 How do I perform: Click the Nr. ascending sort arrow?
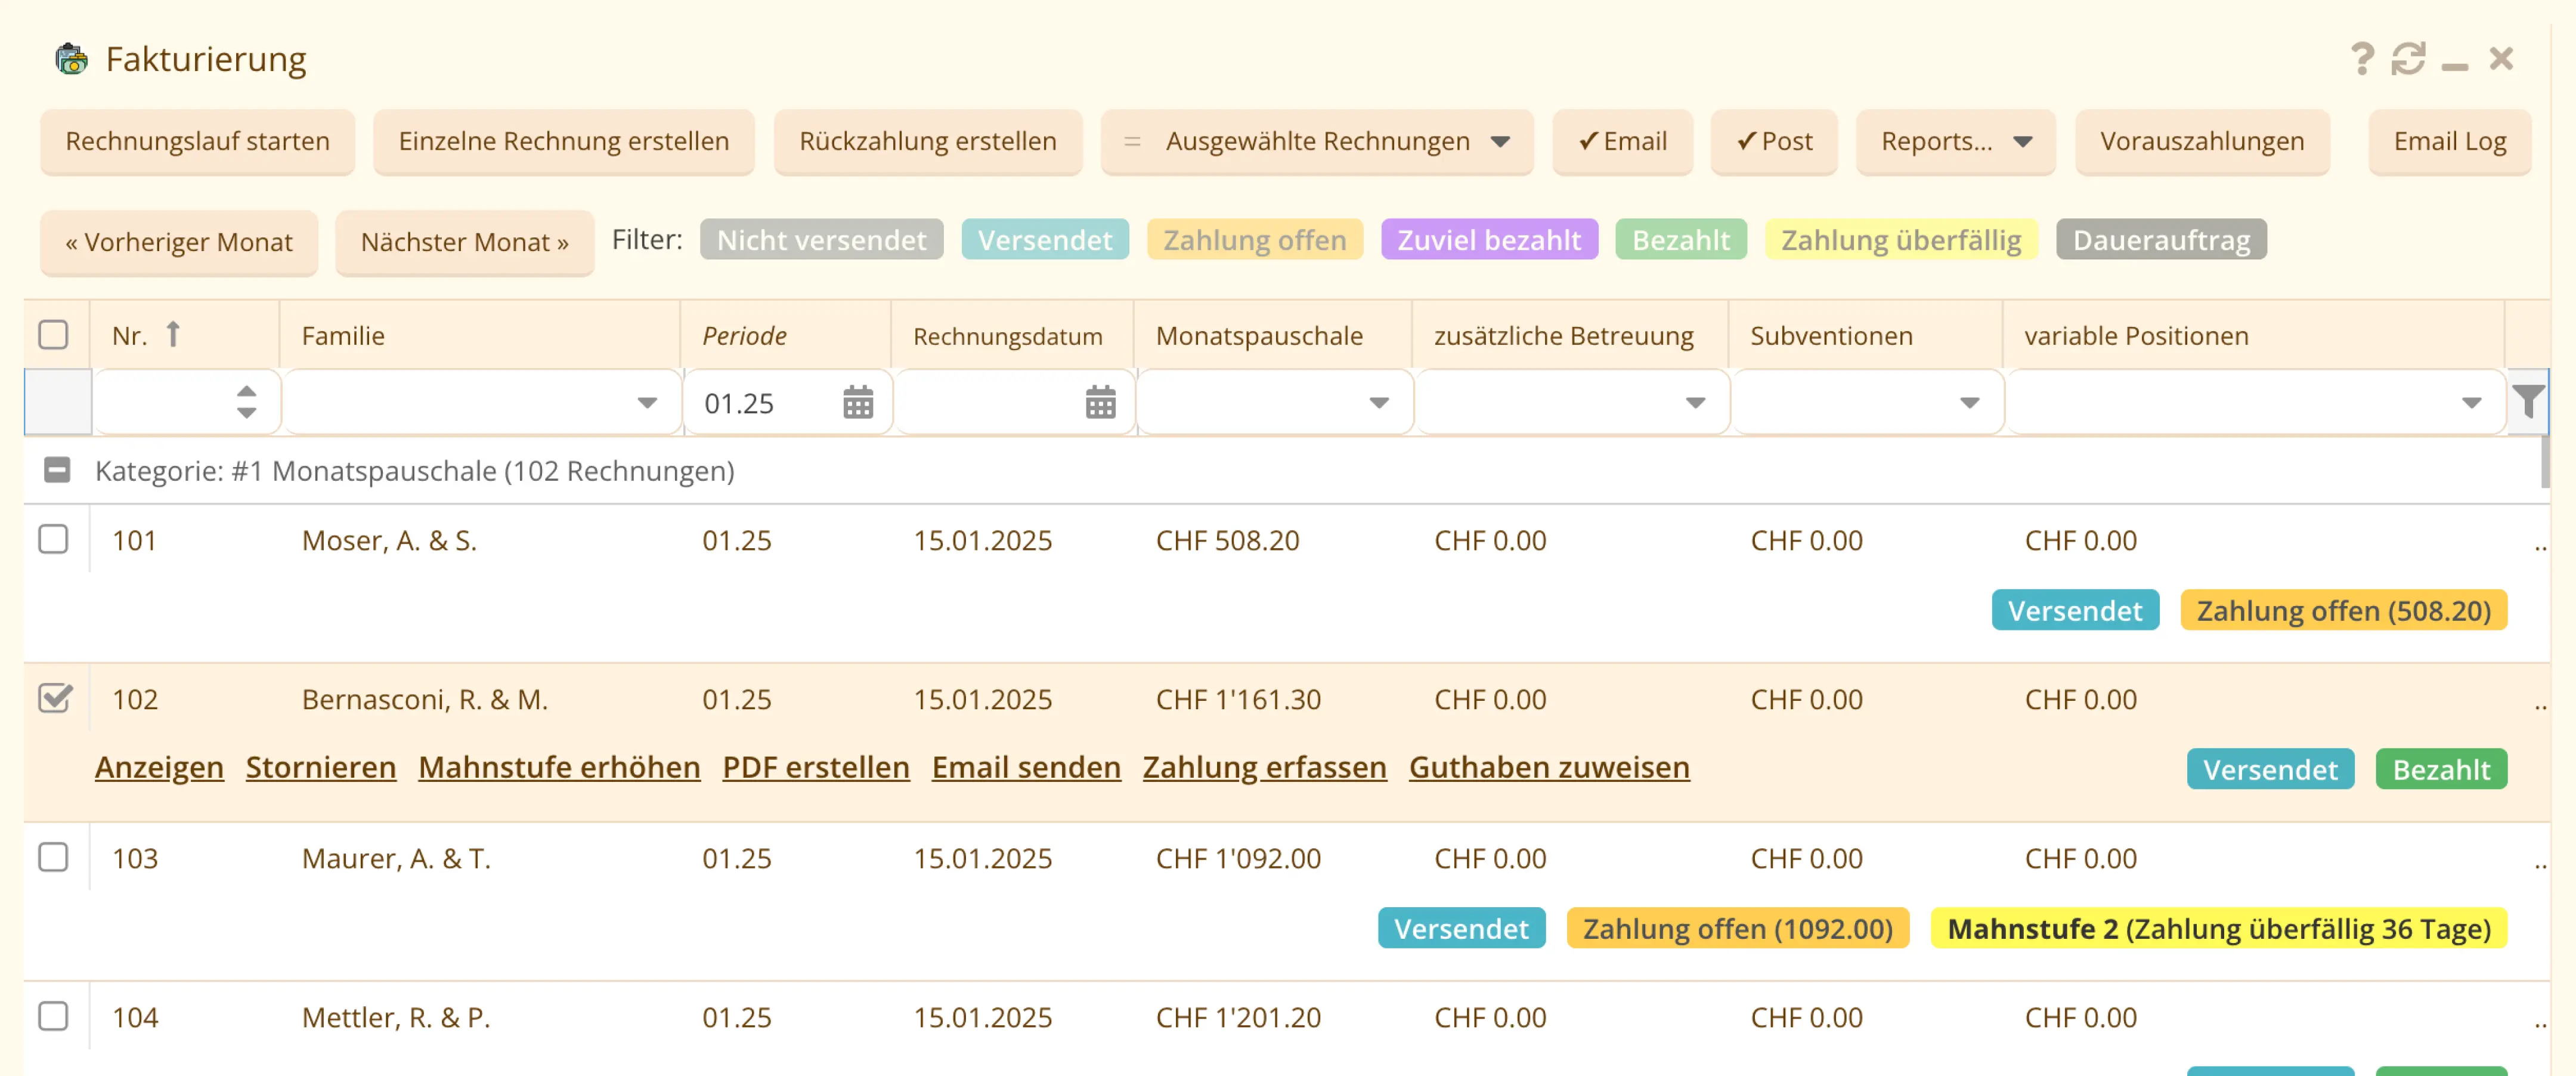[173, 334]
